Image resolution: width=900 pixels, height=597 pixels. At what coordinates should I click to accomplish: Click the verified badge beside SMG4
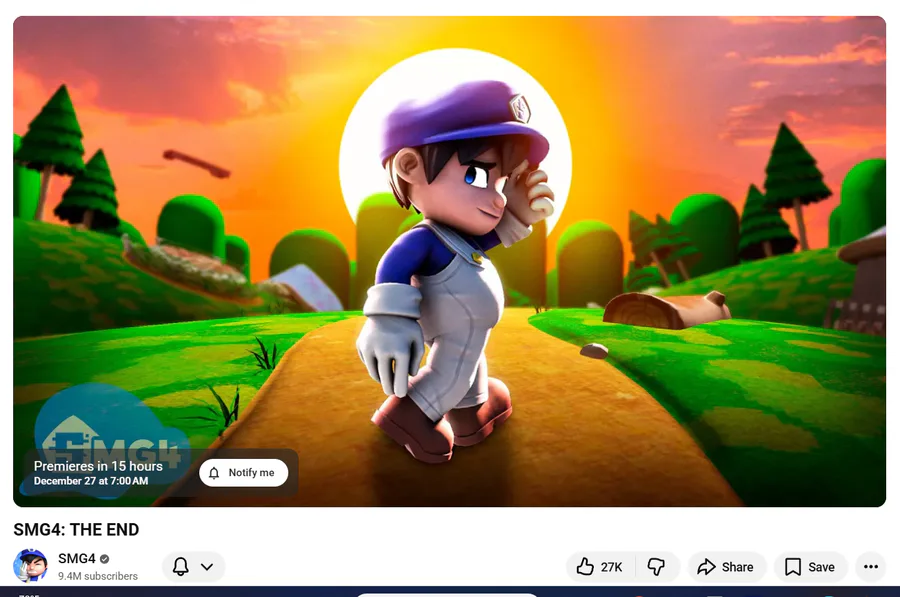click(104, 559)
